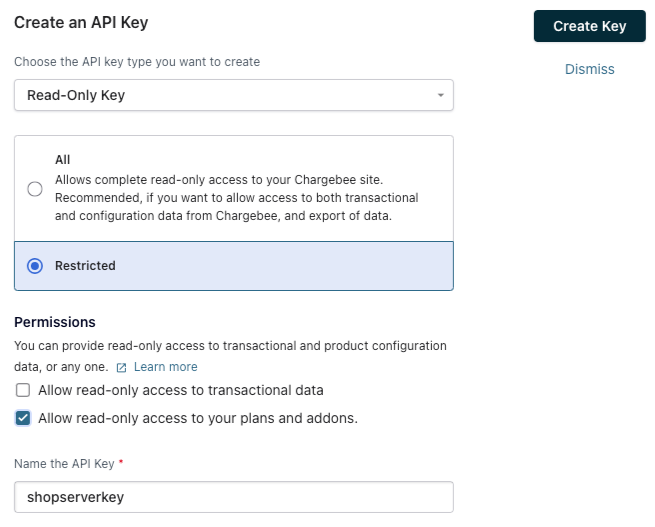This screenshot has height=527, width=655.
Task: Click the Choose the API key type label
Action: 137,62
